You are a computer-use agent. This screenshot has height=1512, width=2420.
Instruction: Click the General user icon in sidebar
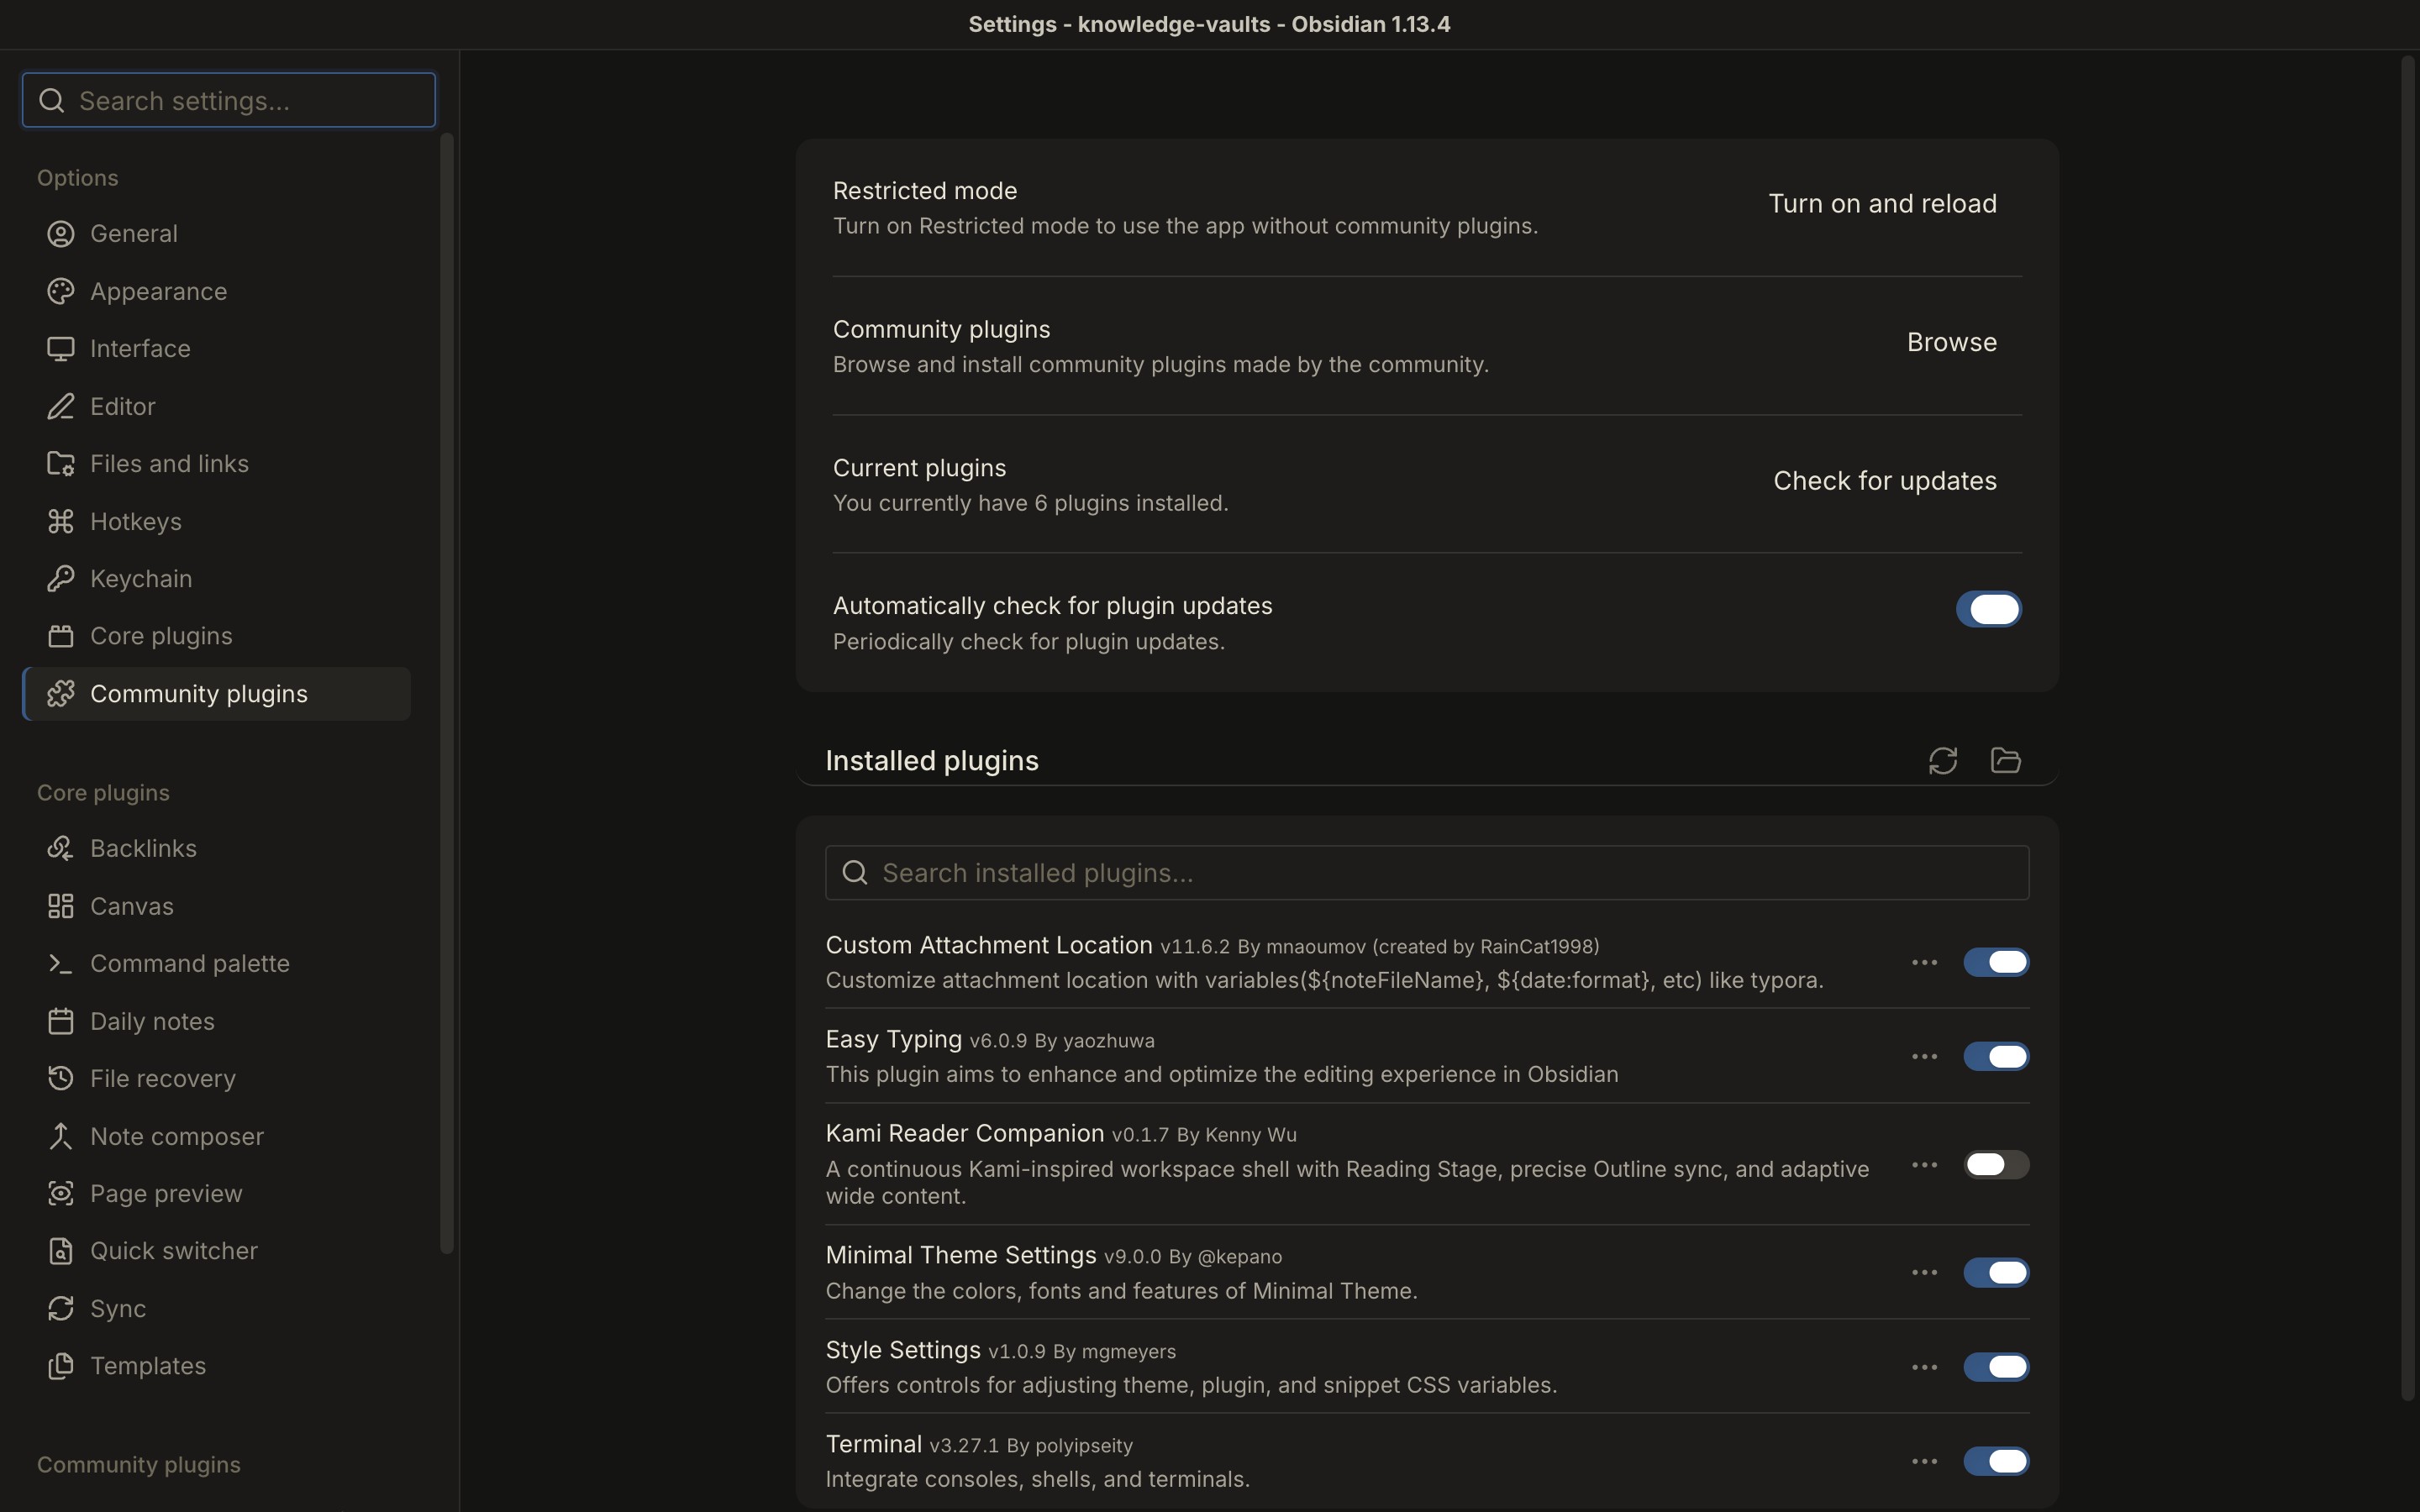click(61, 234)
